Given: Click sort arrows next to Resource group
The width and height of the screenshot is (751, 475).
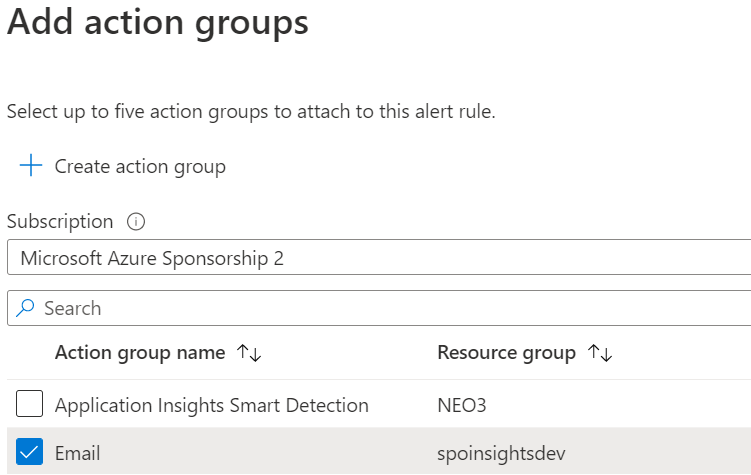Looking at the screenshot, I should pyautogui.click(x=600, y=353).
